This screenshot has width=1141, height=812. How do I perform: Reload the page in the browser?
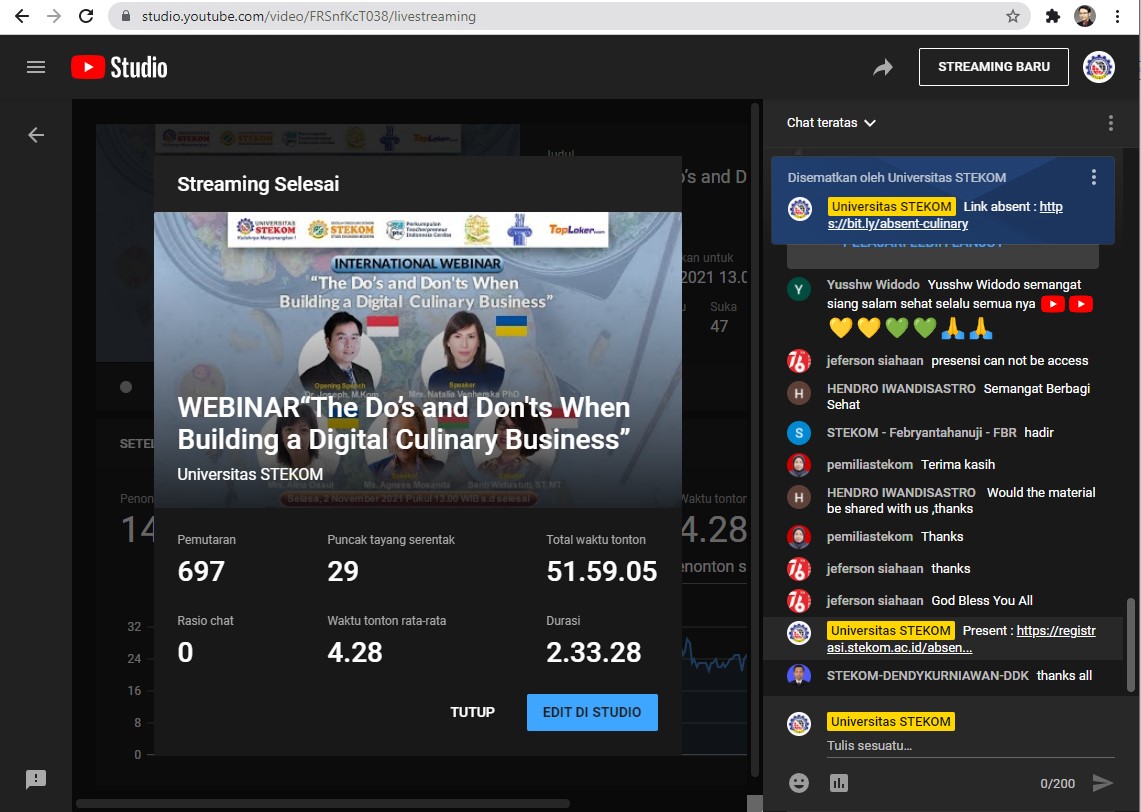pos(86,16)
